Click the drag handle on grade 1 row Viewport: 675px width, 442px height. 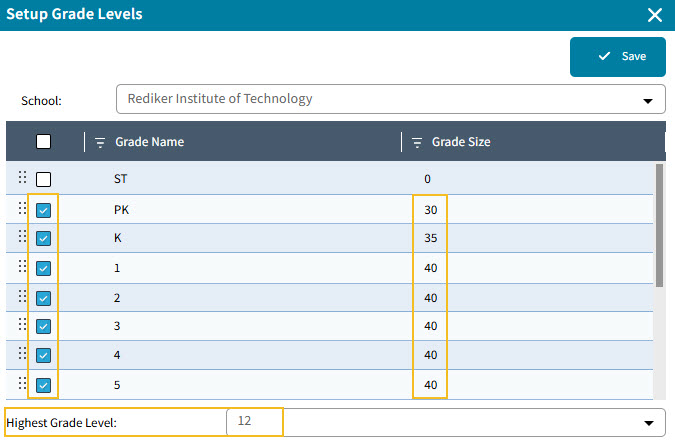click(22, 266)
